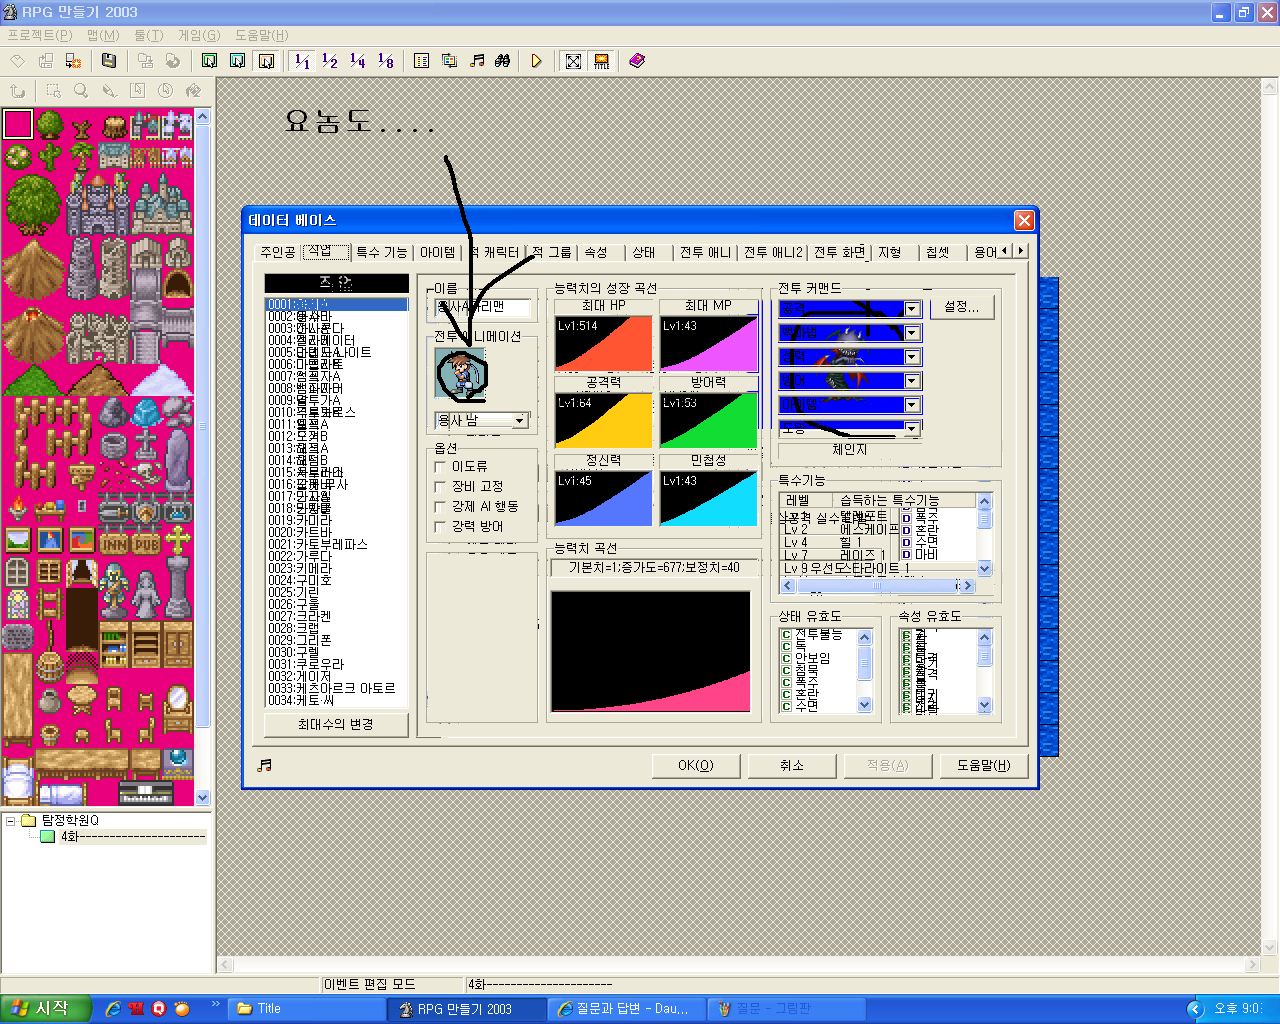The height and width of the screenshot is (1024, 1280).
Task: Click the 설정... button
Action: tap(962, 307)
